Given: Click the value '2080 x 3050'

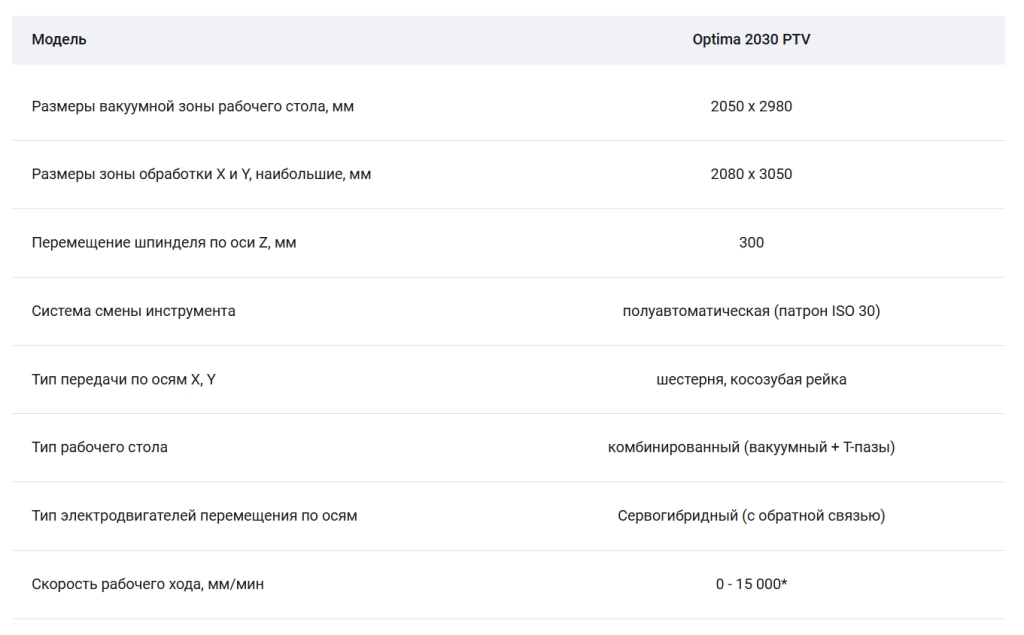Looking at the screenshot, I should [751, 174].
